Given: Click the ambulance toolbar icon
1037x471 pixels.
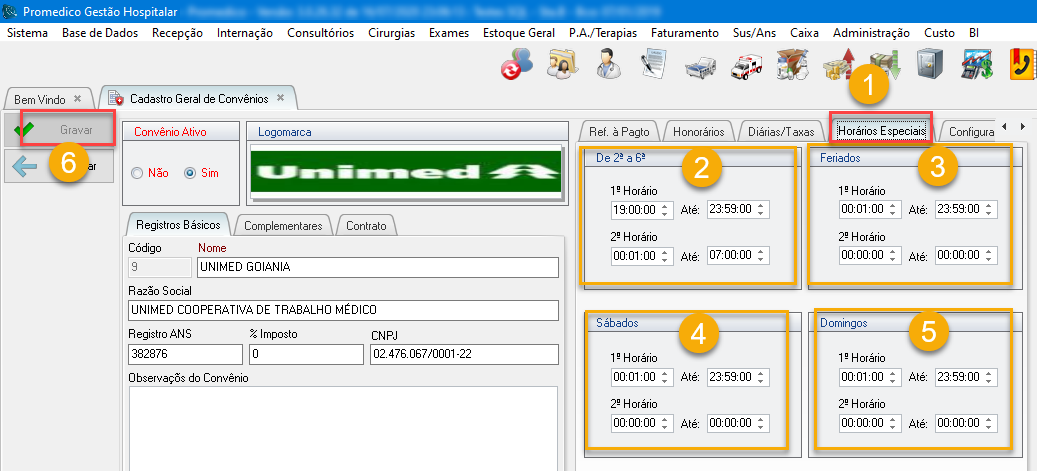Looking at the screenshot, I should click(747, 66).
